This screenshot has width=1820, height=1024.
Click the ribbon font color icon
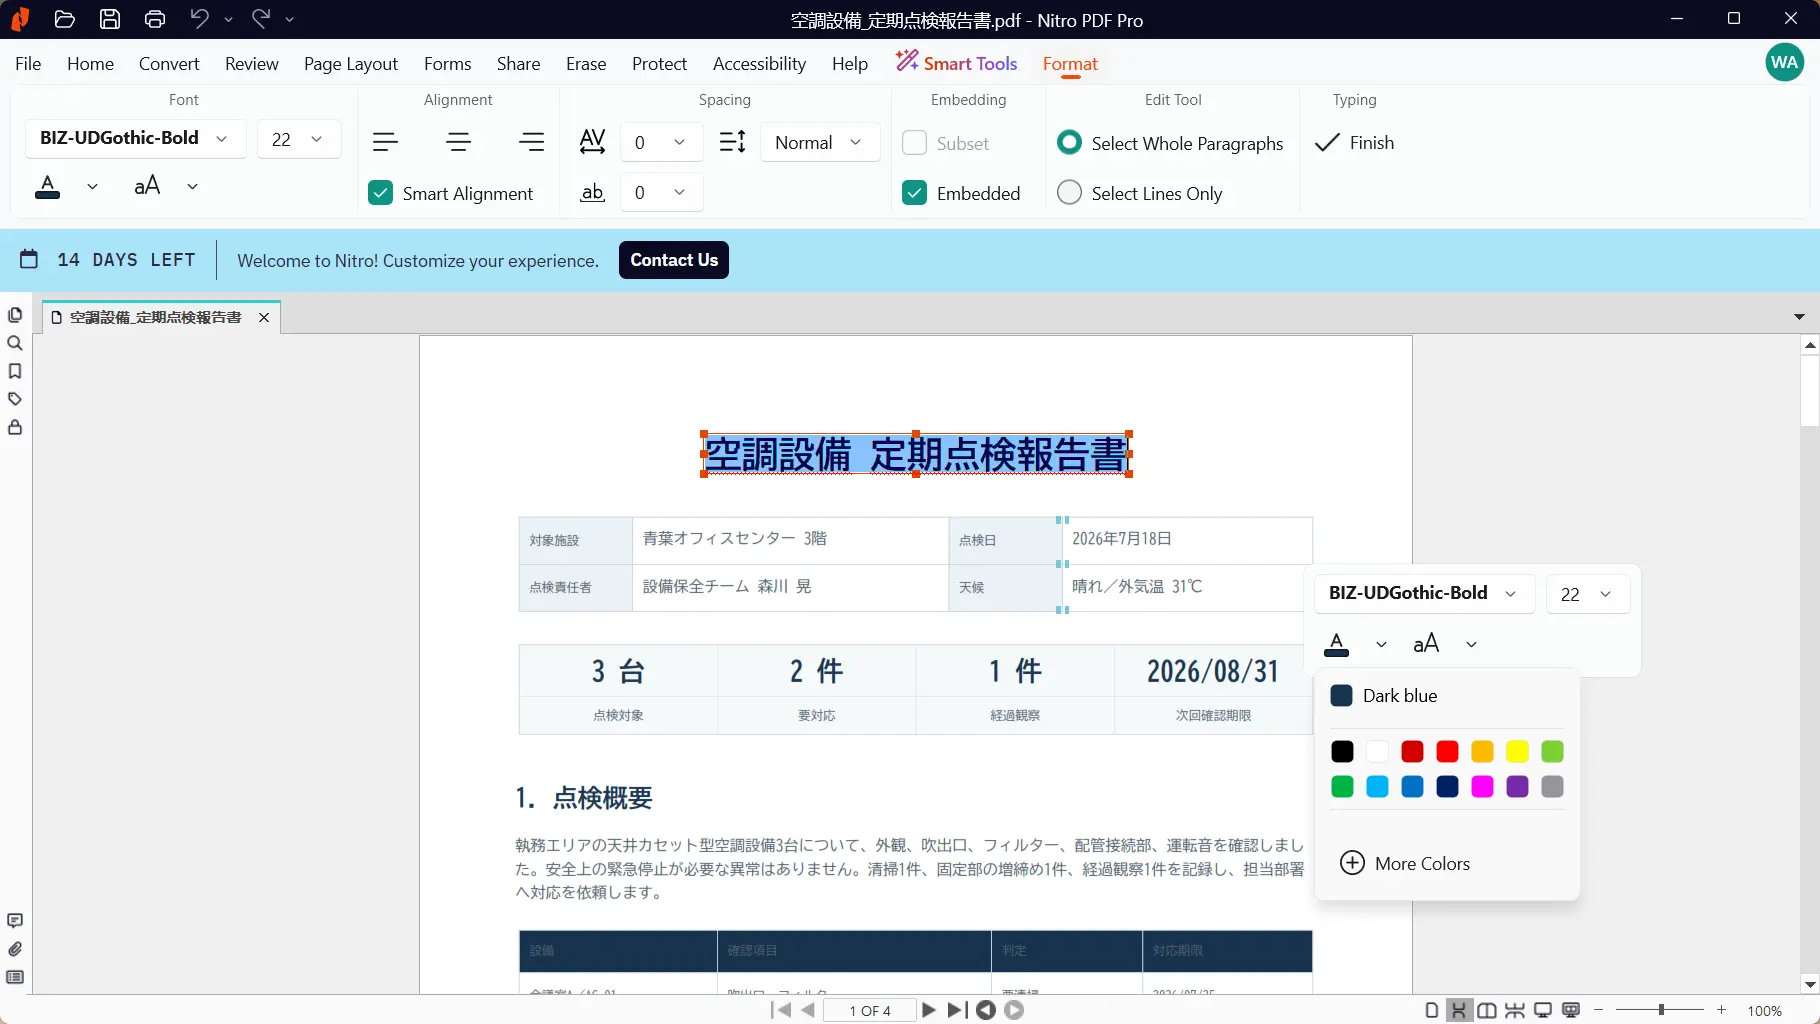tap(47, 186)
